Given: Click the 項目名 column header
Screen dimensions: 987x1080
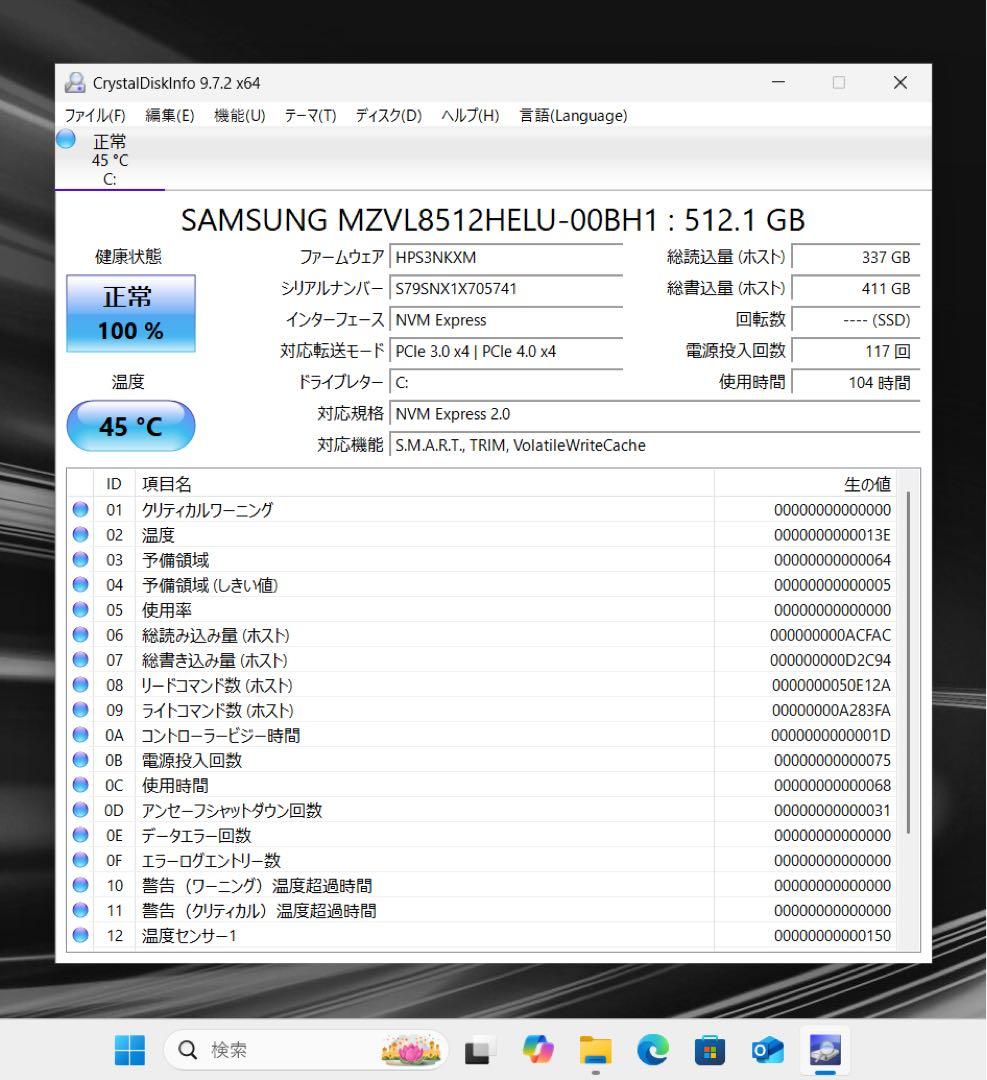Looking at the screenshot, I should point(424,484).
